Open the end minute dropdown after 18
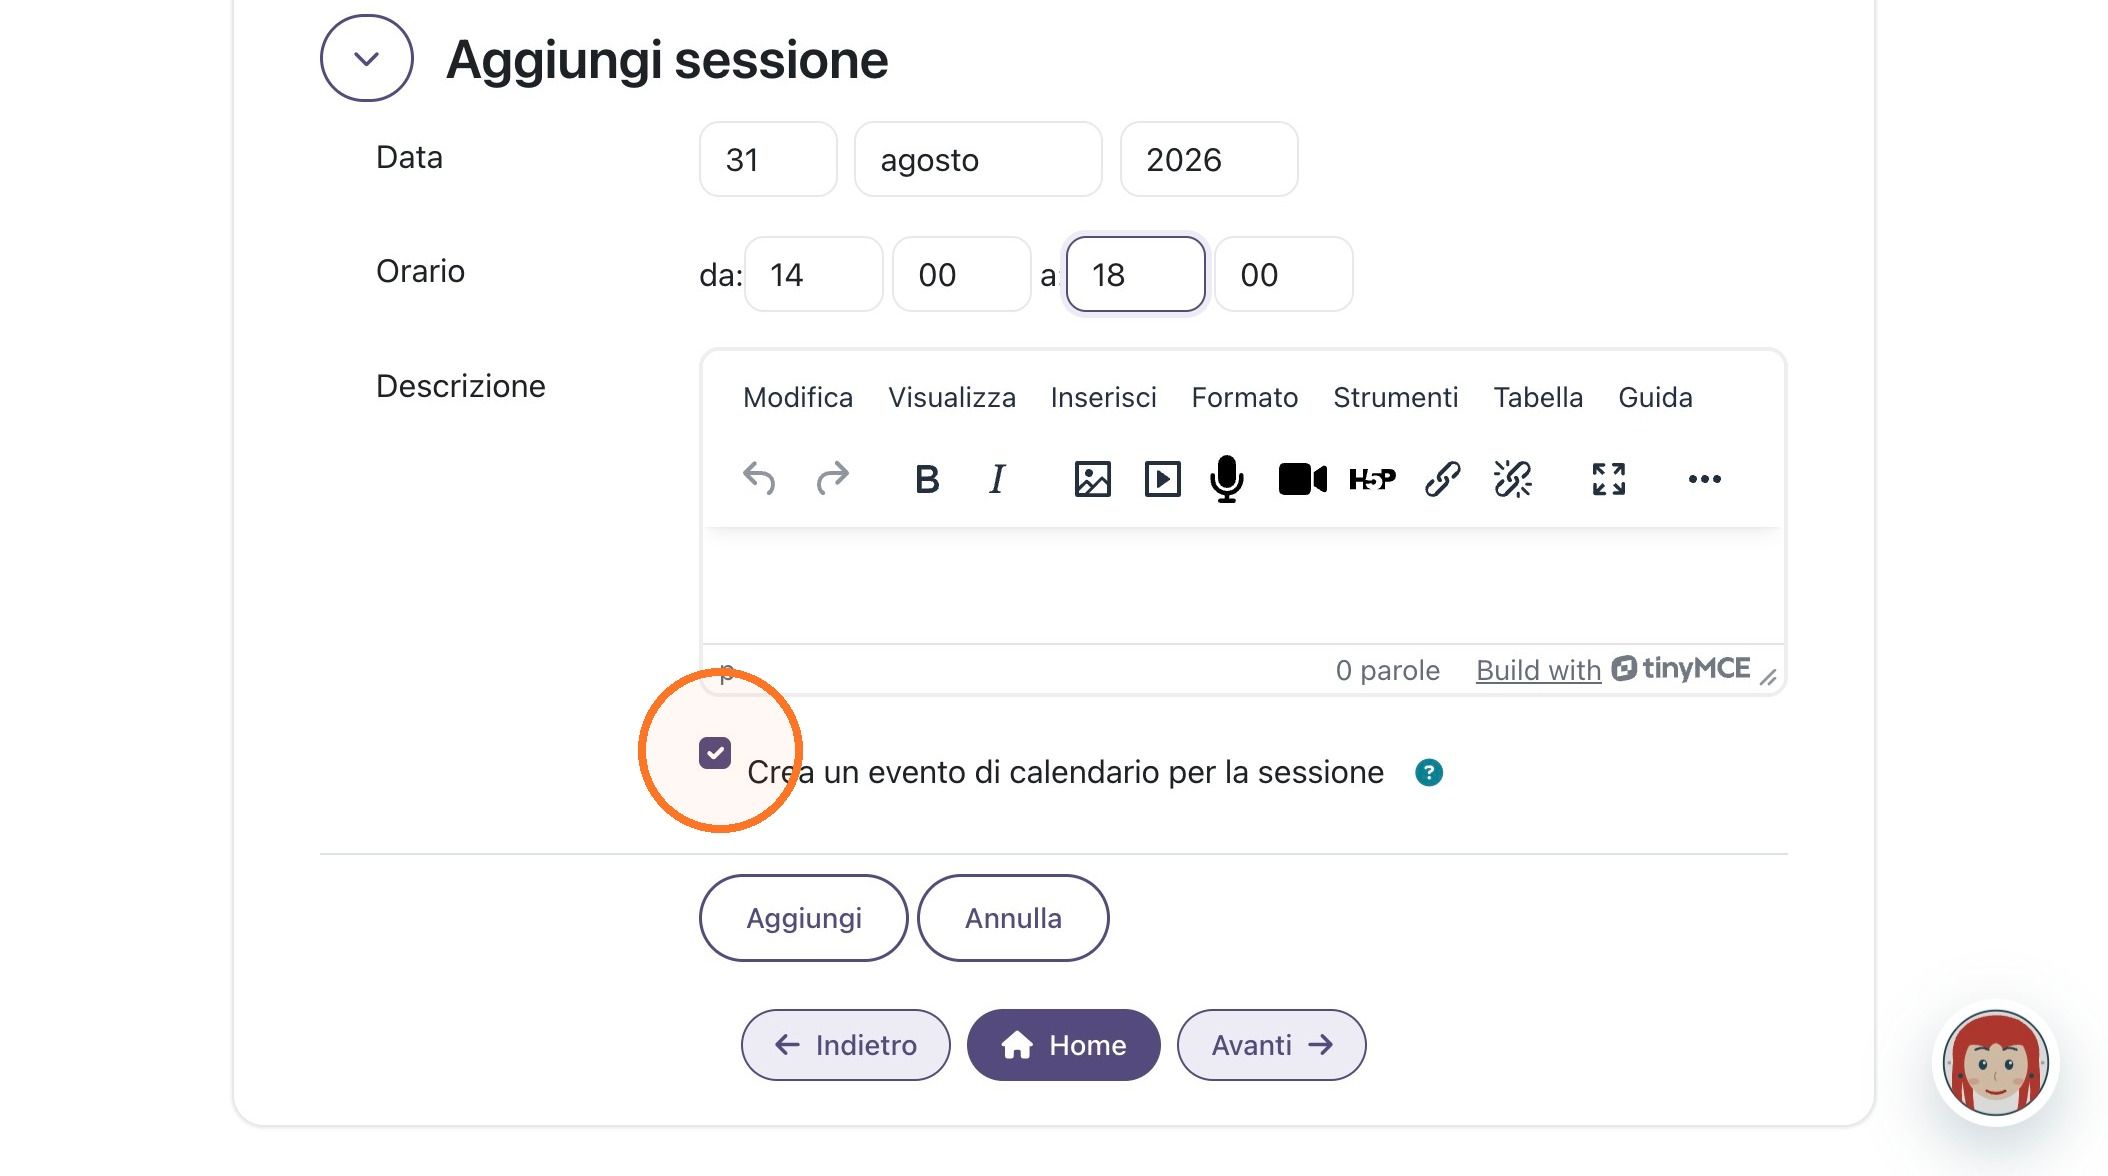Screen dimensions: 2108x1176 coord(1284,274)
